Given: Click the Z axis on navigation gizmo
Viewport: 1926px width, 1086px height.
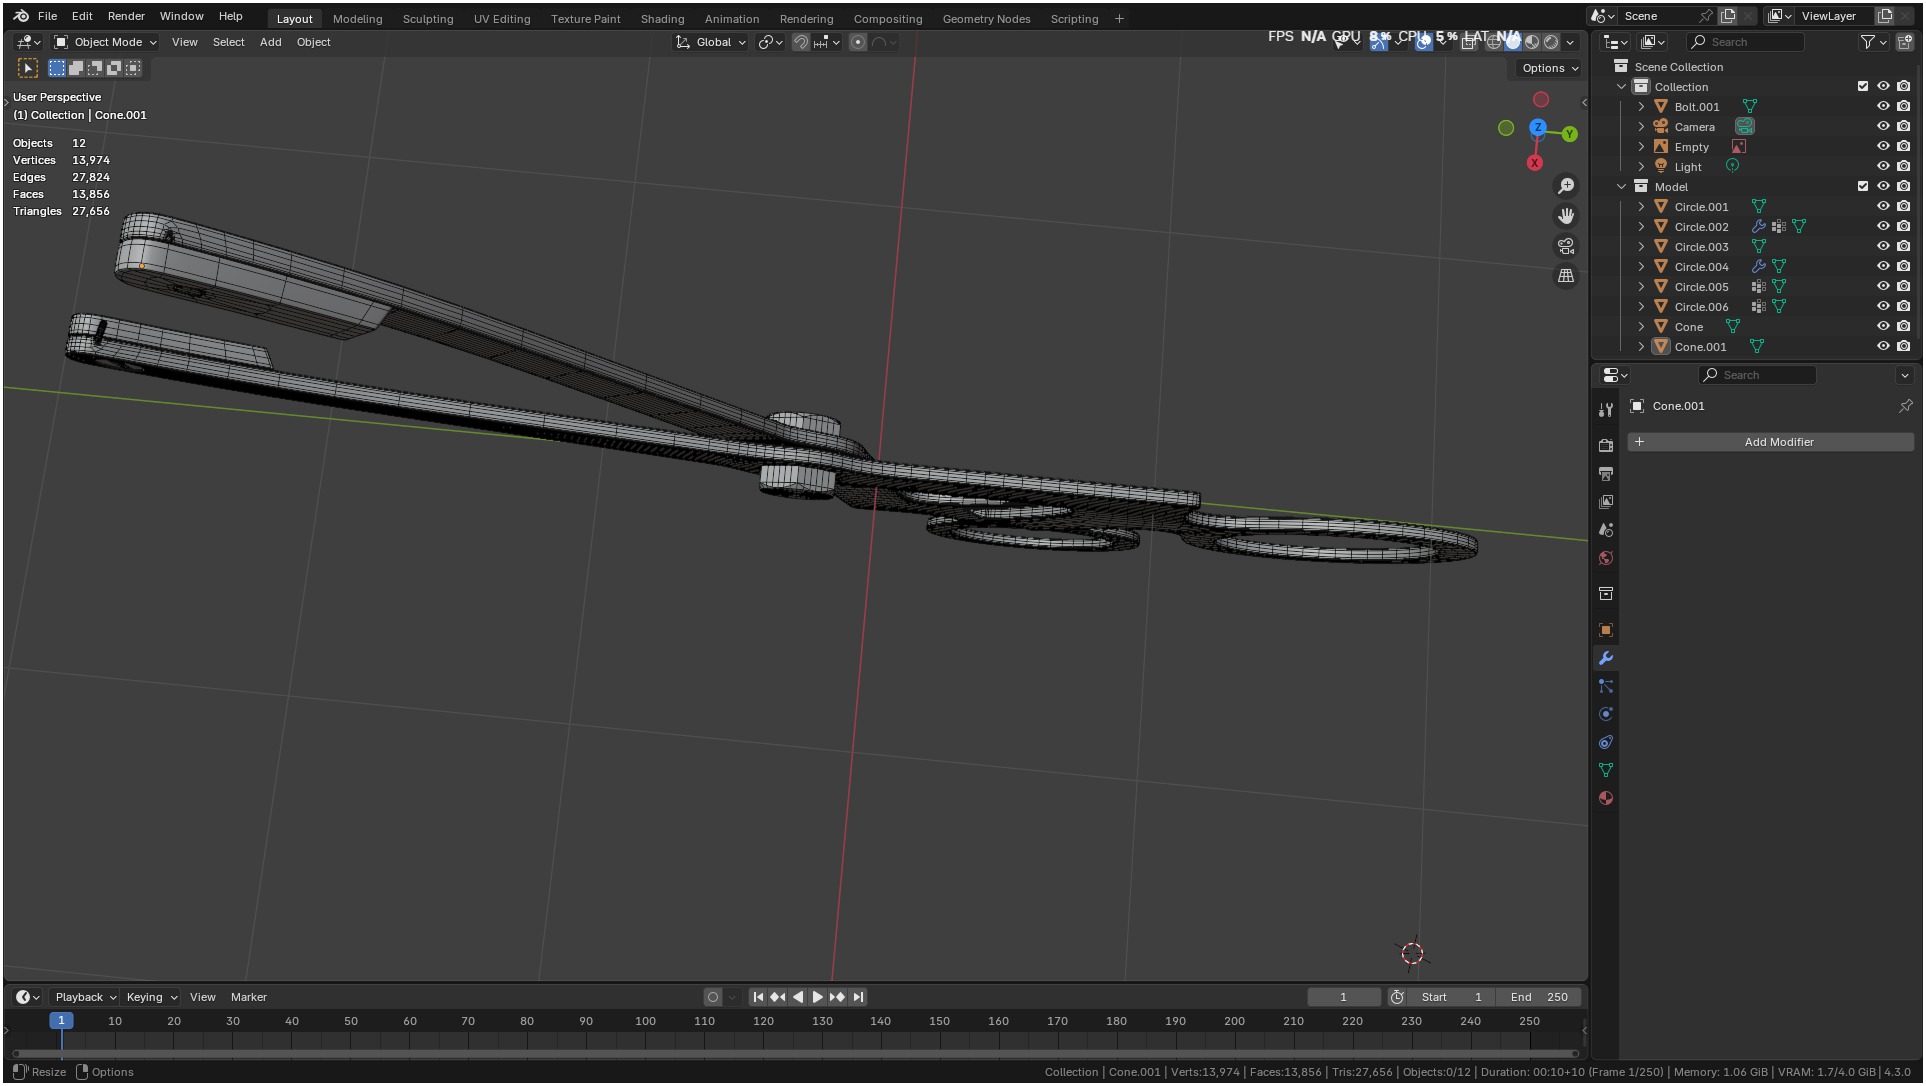Looking at the screenshot, I should pyautogui.click(x=1538, y=128).
